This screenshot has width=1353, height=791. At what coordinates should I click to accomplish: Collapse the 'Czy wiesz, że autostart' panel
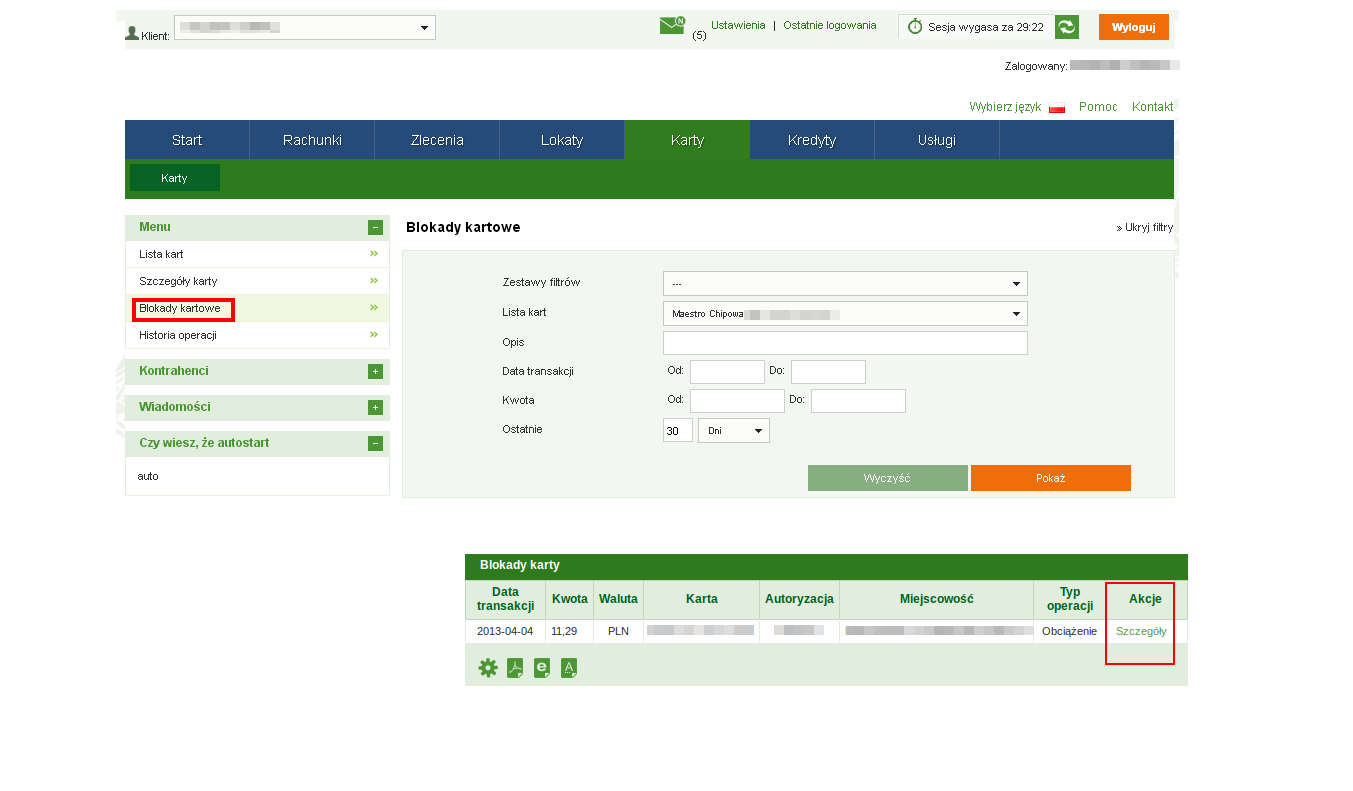coord(375,443)
